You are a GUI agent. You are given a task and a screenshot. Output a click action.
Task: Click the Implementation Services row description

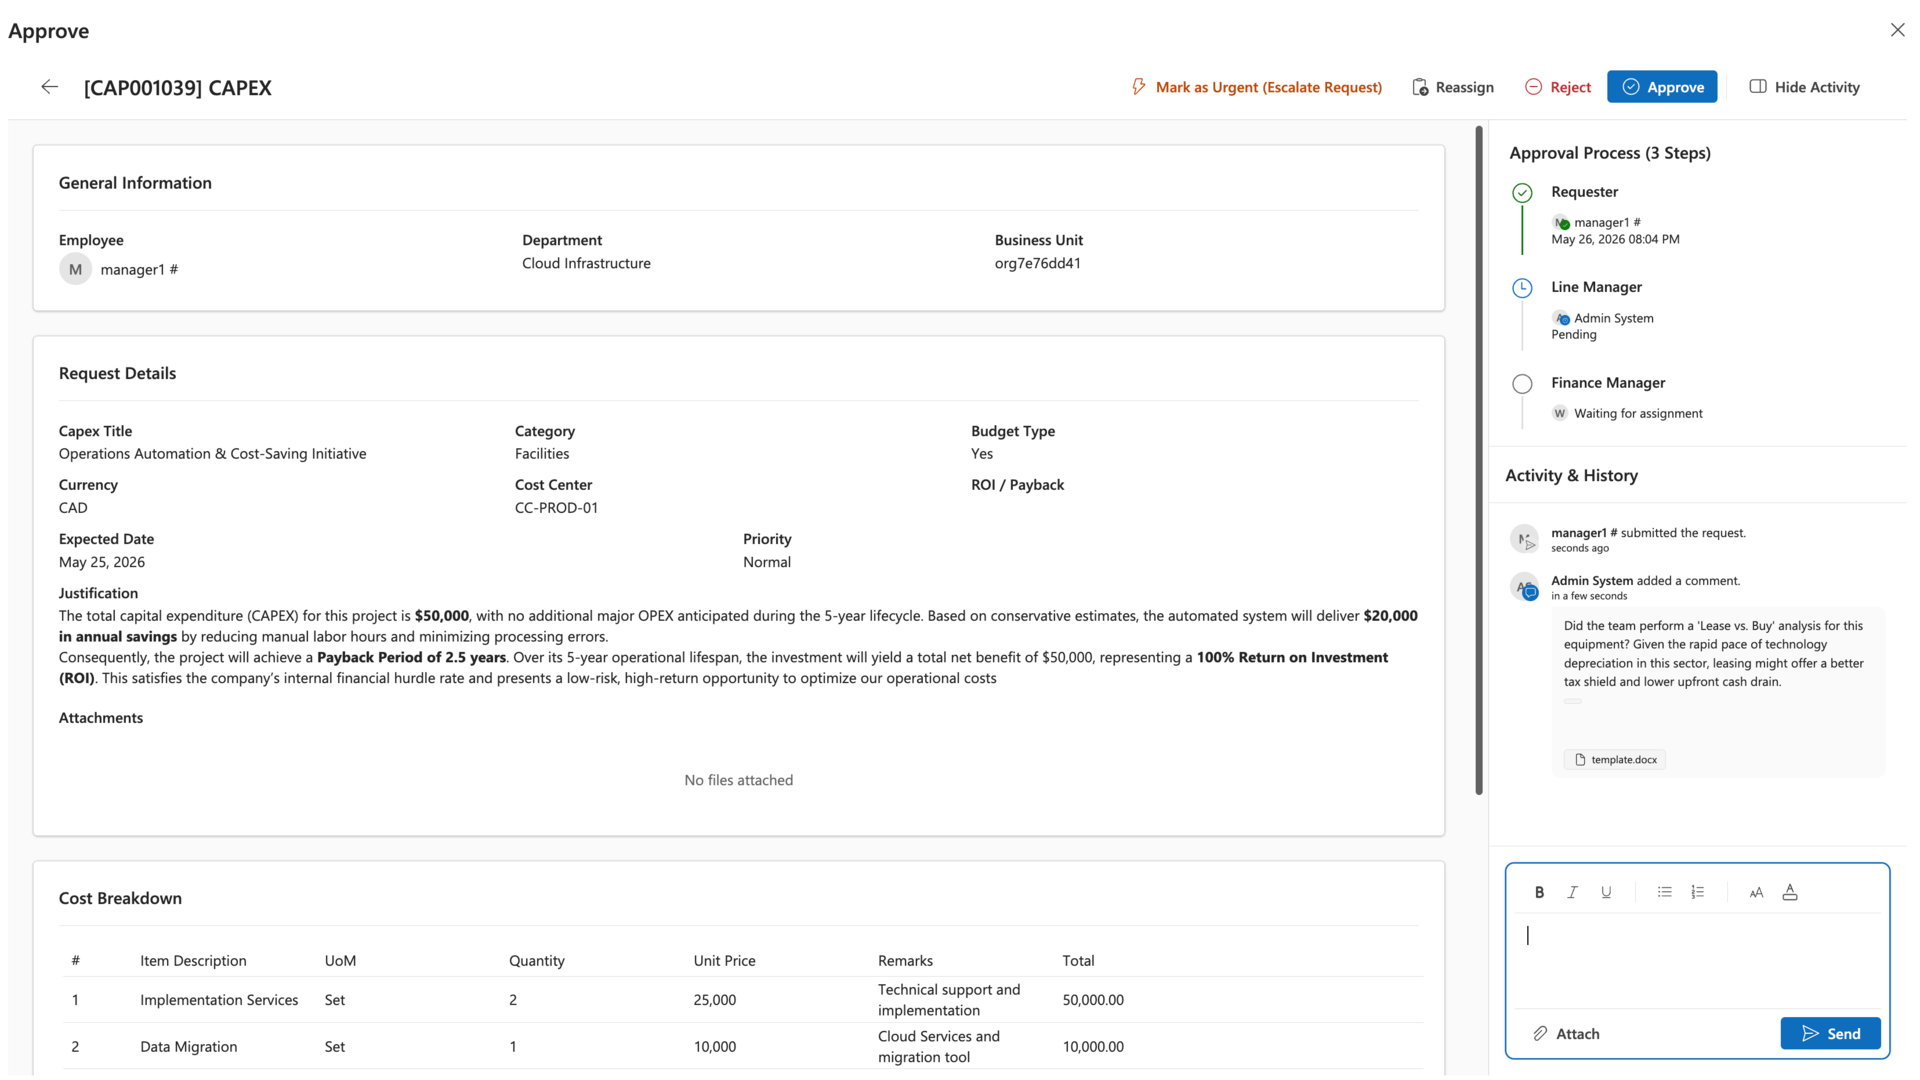(x=219, y=1000)
